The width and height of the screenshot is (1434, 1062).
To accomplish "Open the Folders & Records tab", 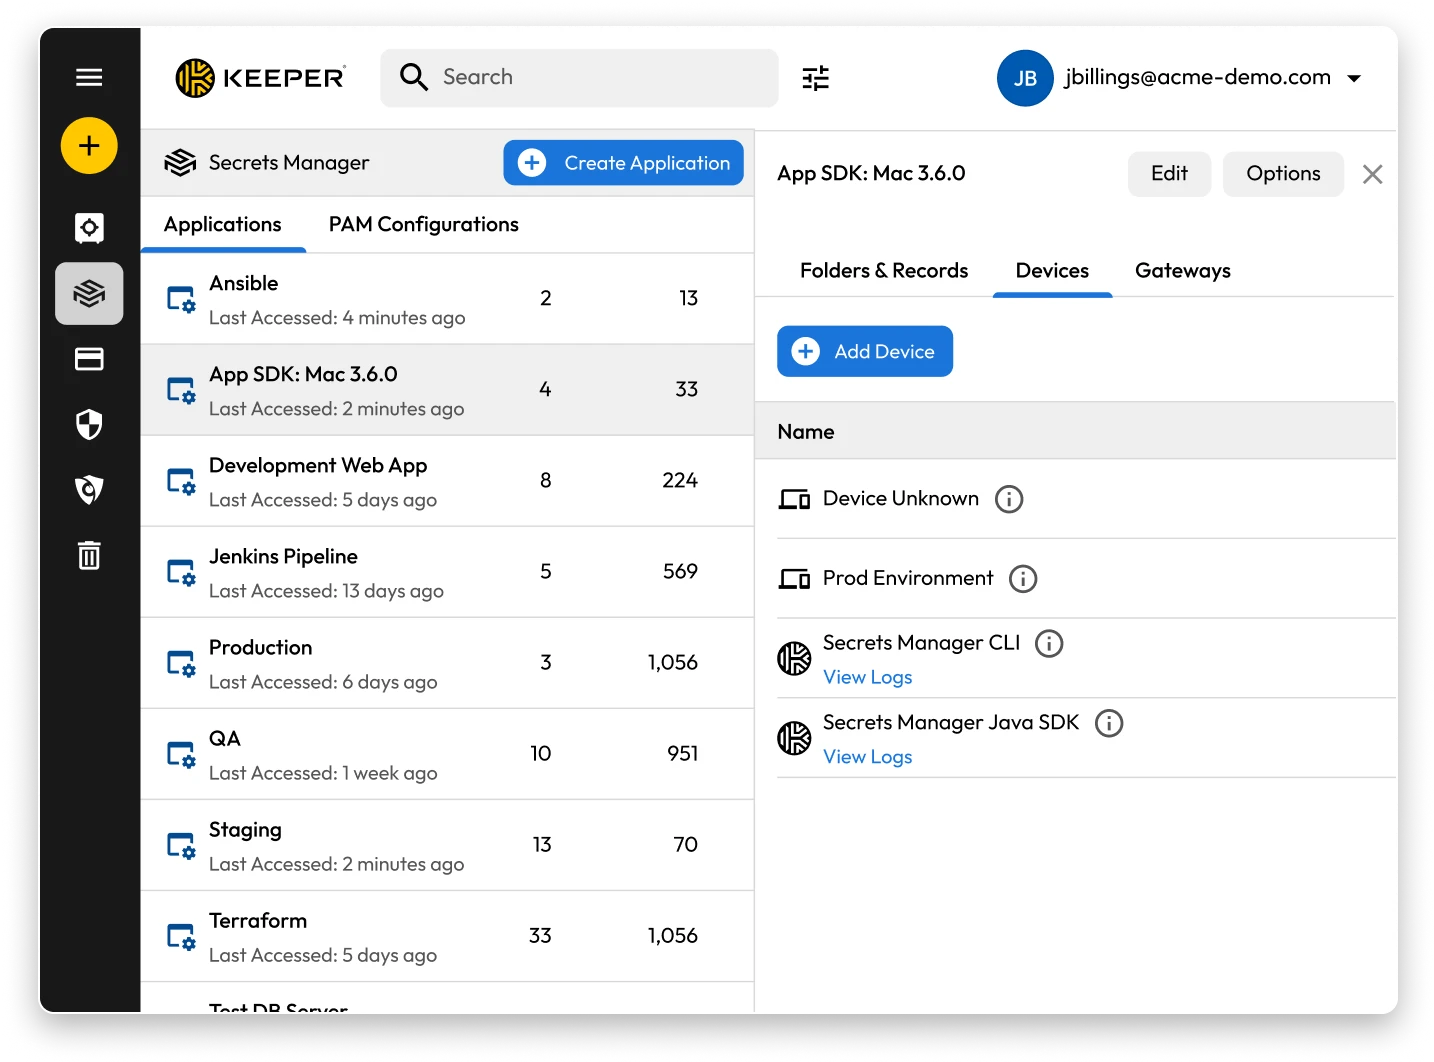I will (884, 271).
